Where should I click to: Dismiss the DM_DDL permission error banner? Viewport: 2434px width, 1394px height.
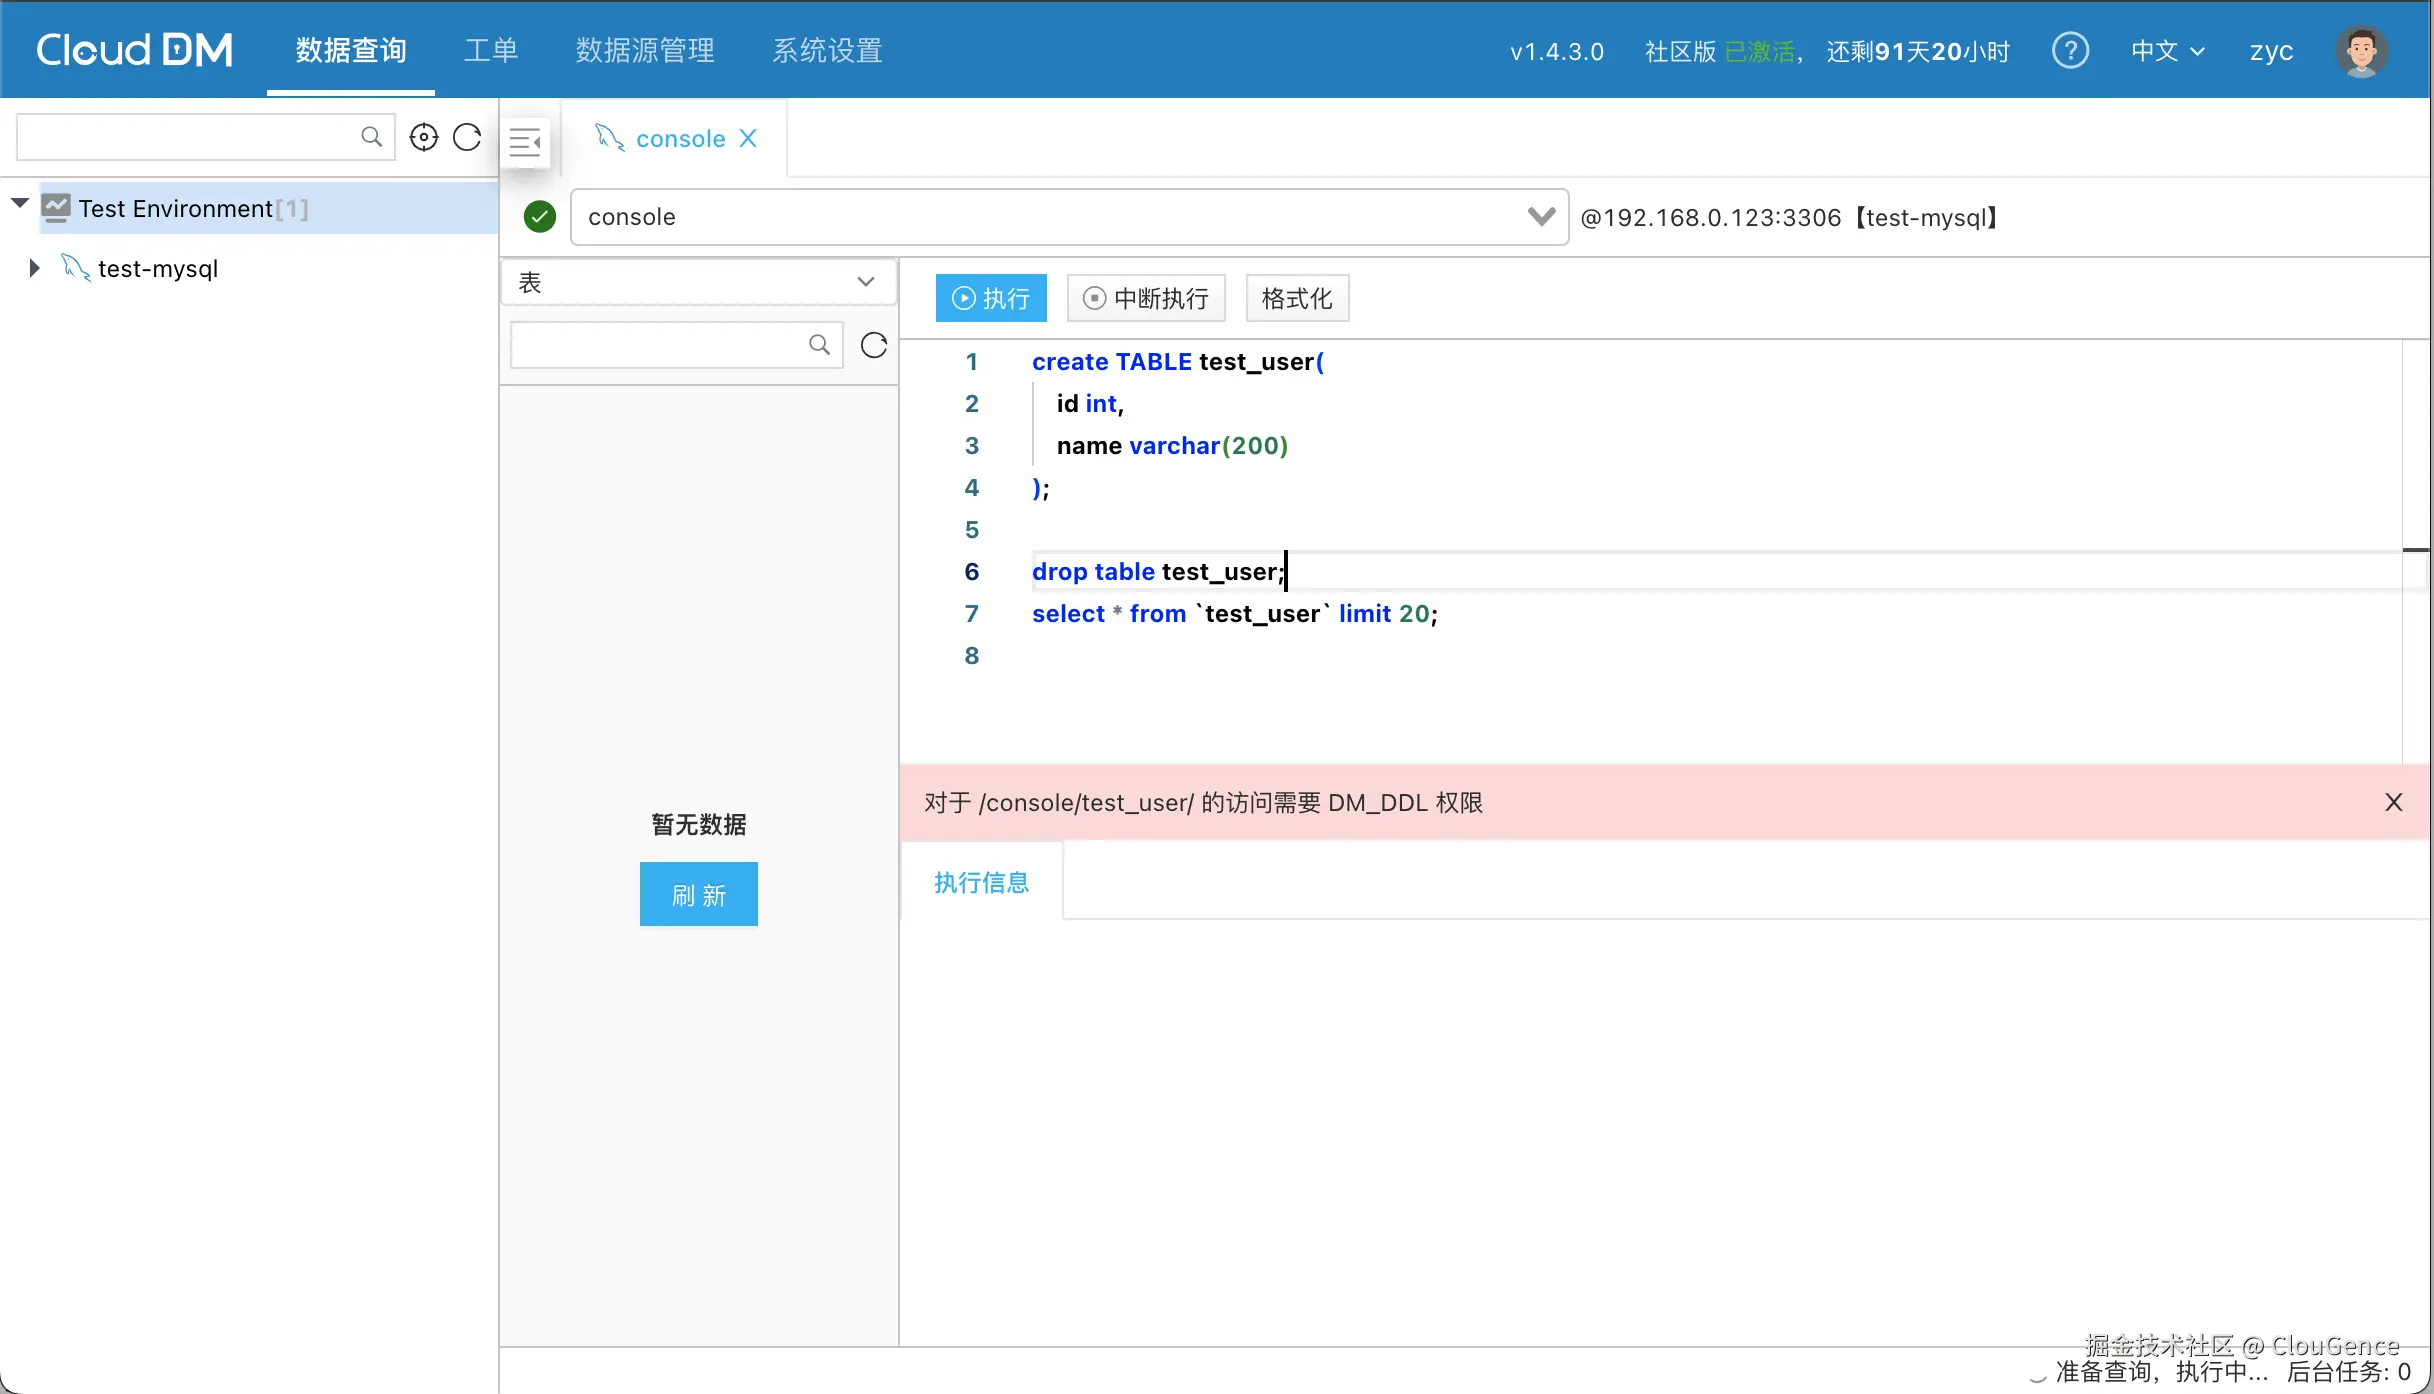pos(2393,802)
